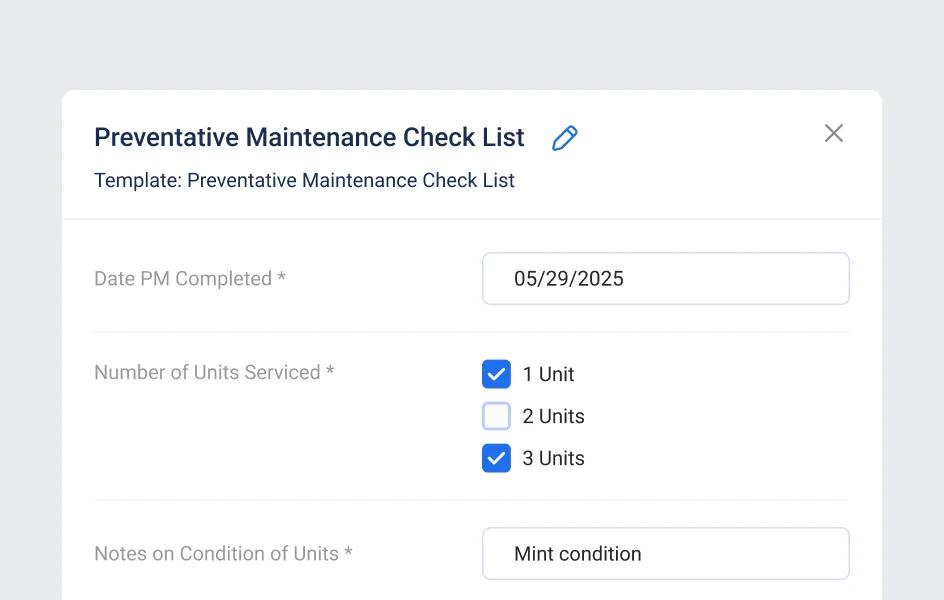Click the "1 Unit" option label text
Viewport: 944px width, 600px height.
click(x=548, y=374)
